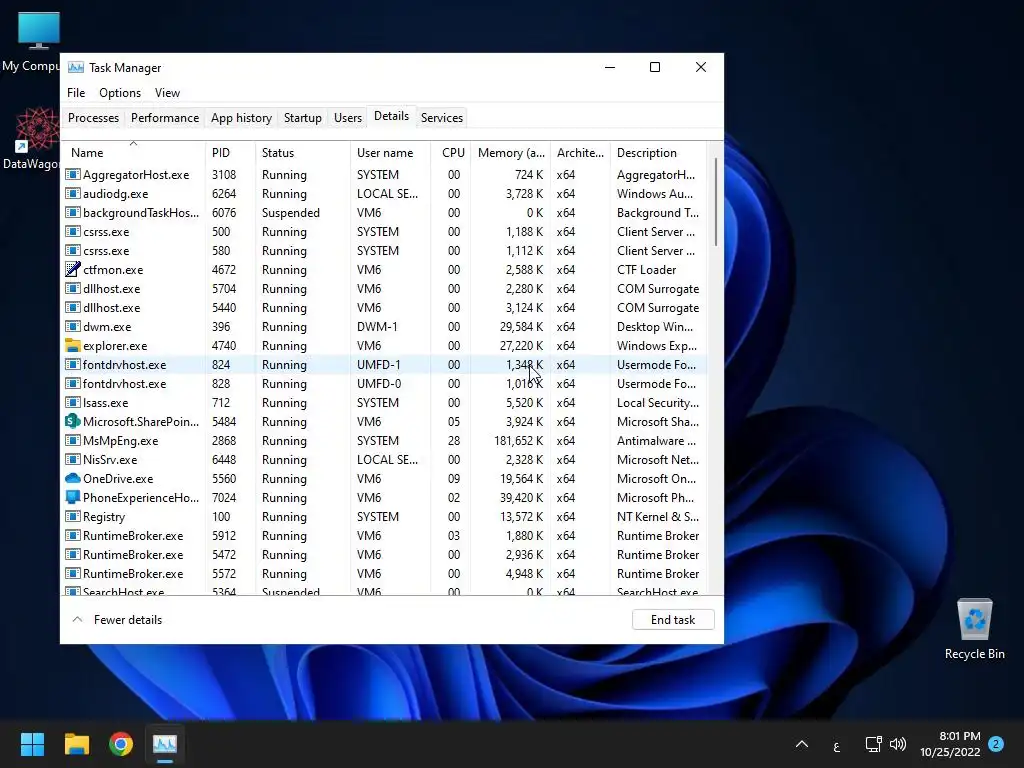Click the Registry process icon
This screenshot has height=768, width=1024.
[x=72, y=517]
